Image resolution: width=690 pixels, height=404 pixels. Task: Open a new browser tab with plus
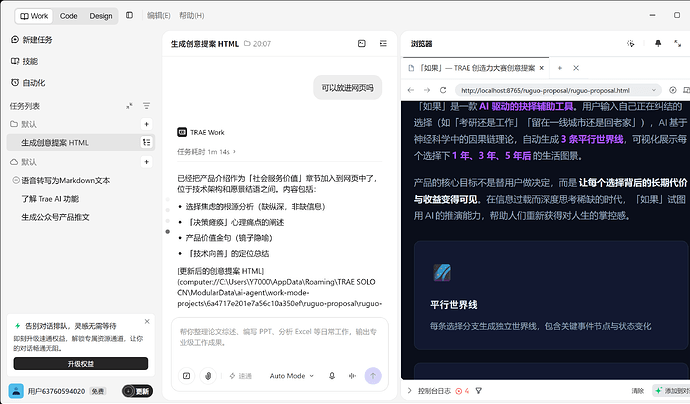[560, 68]
